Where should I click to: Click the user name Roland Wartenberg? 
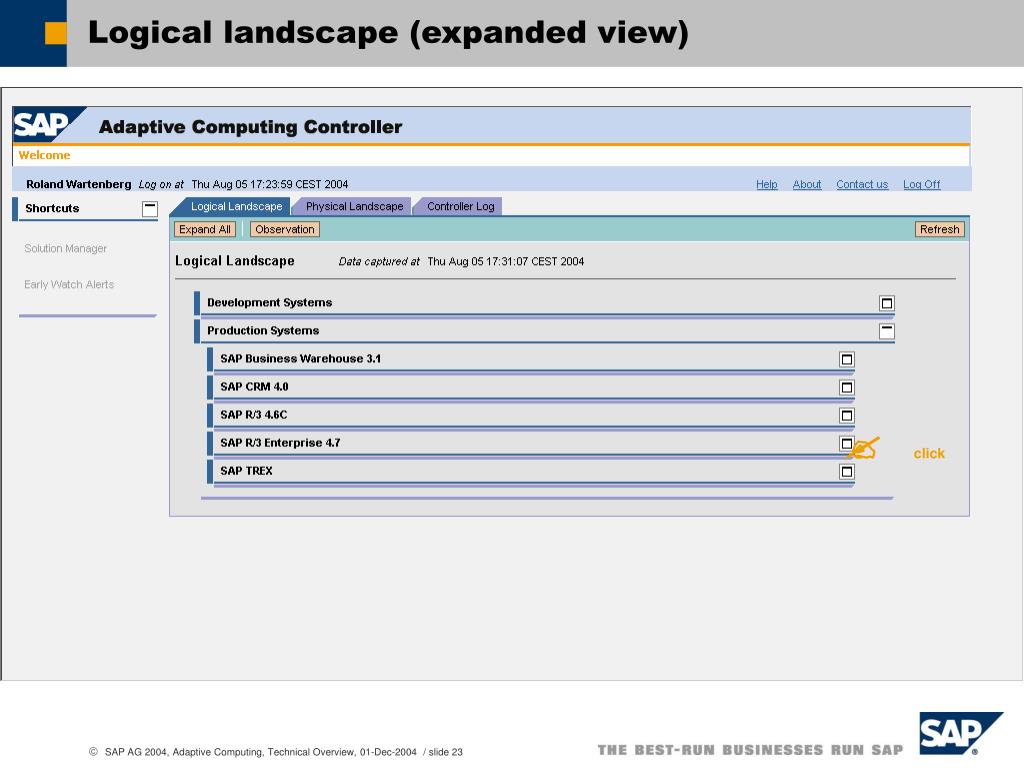pos(78,184)
